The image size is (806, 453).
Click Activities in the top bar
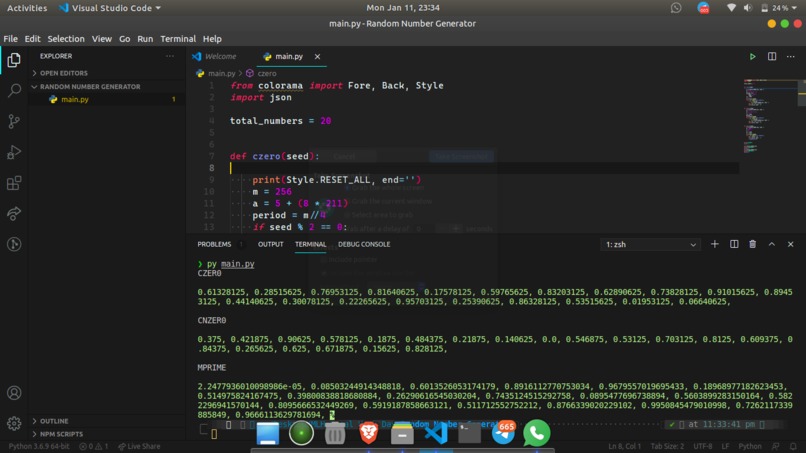[27, 8]
